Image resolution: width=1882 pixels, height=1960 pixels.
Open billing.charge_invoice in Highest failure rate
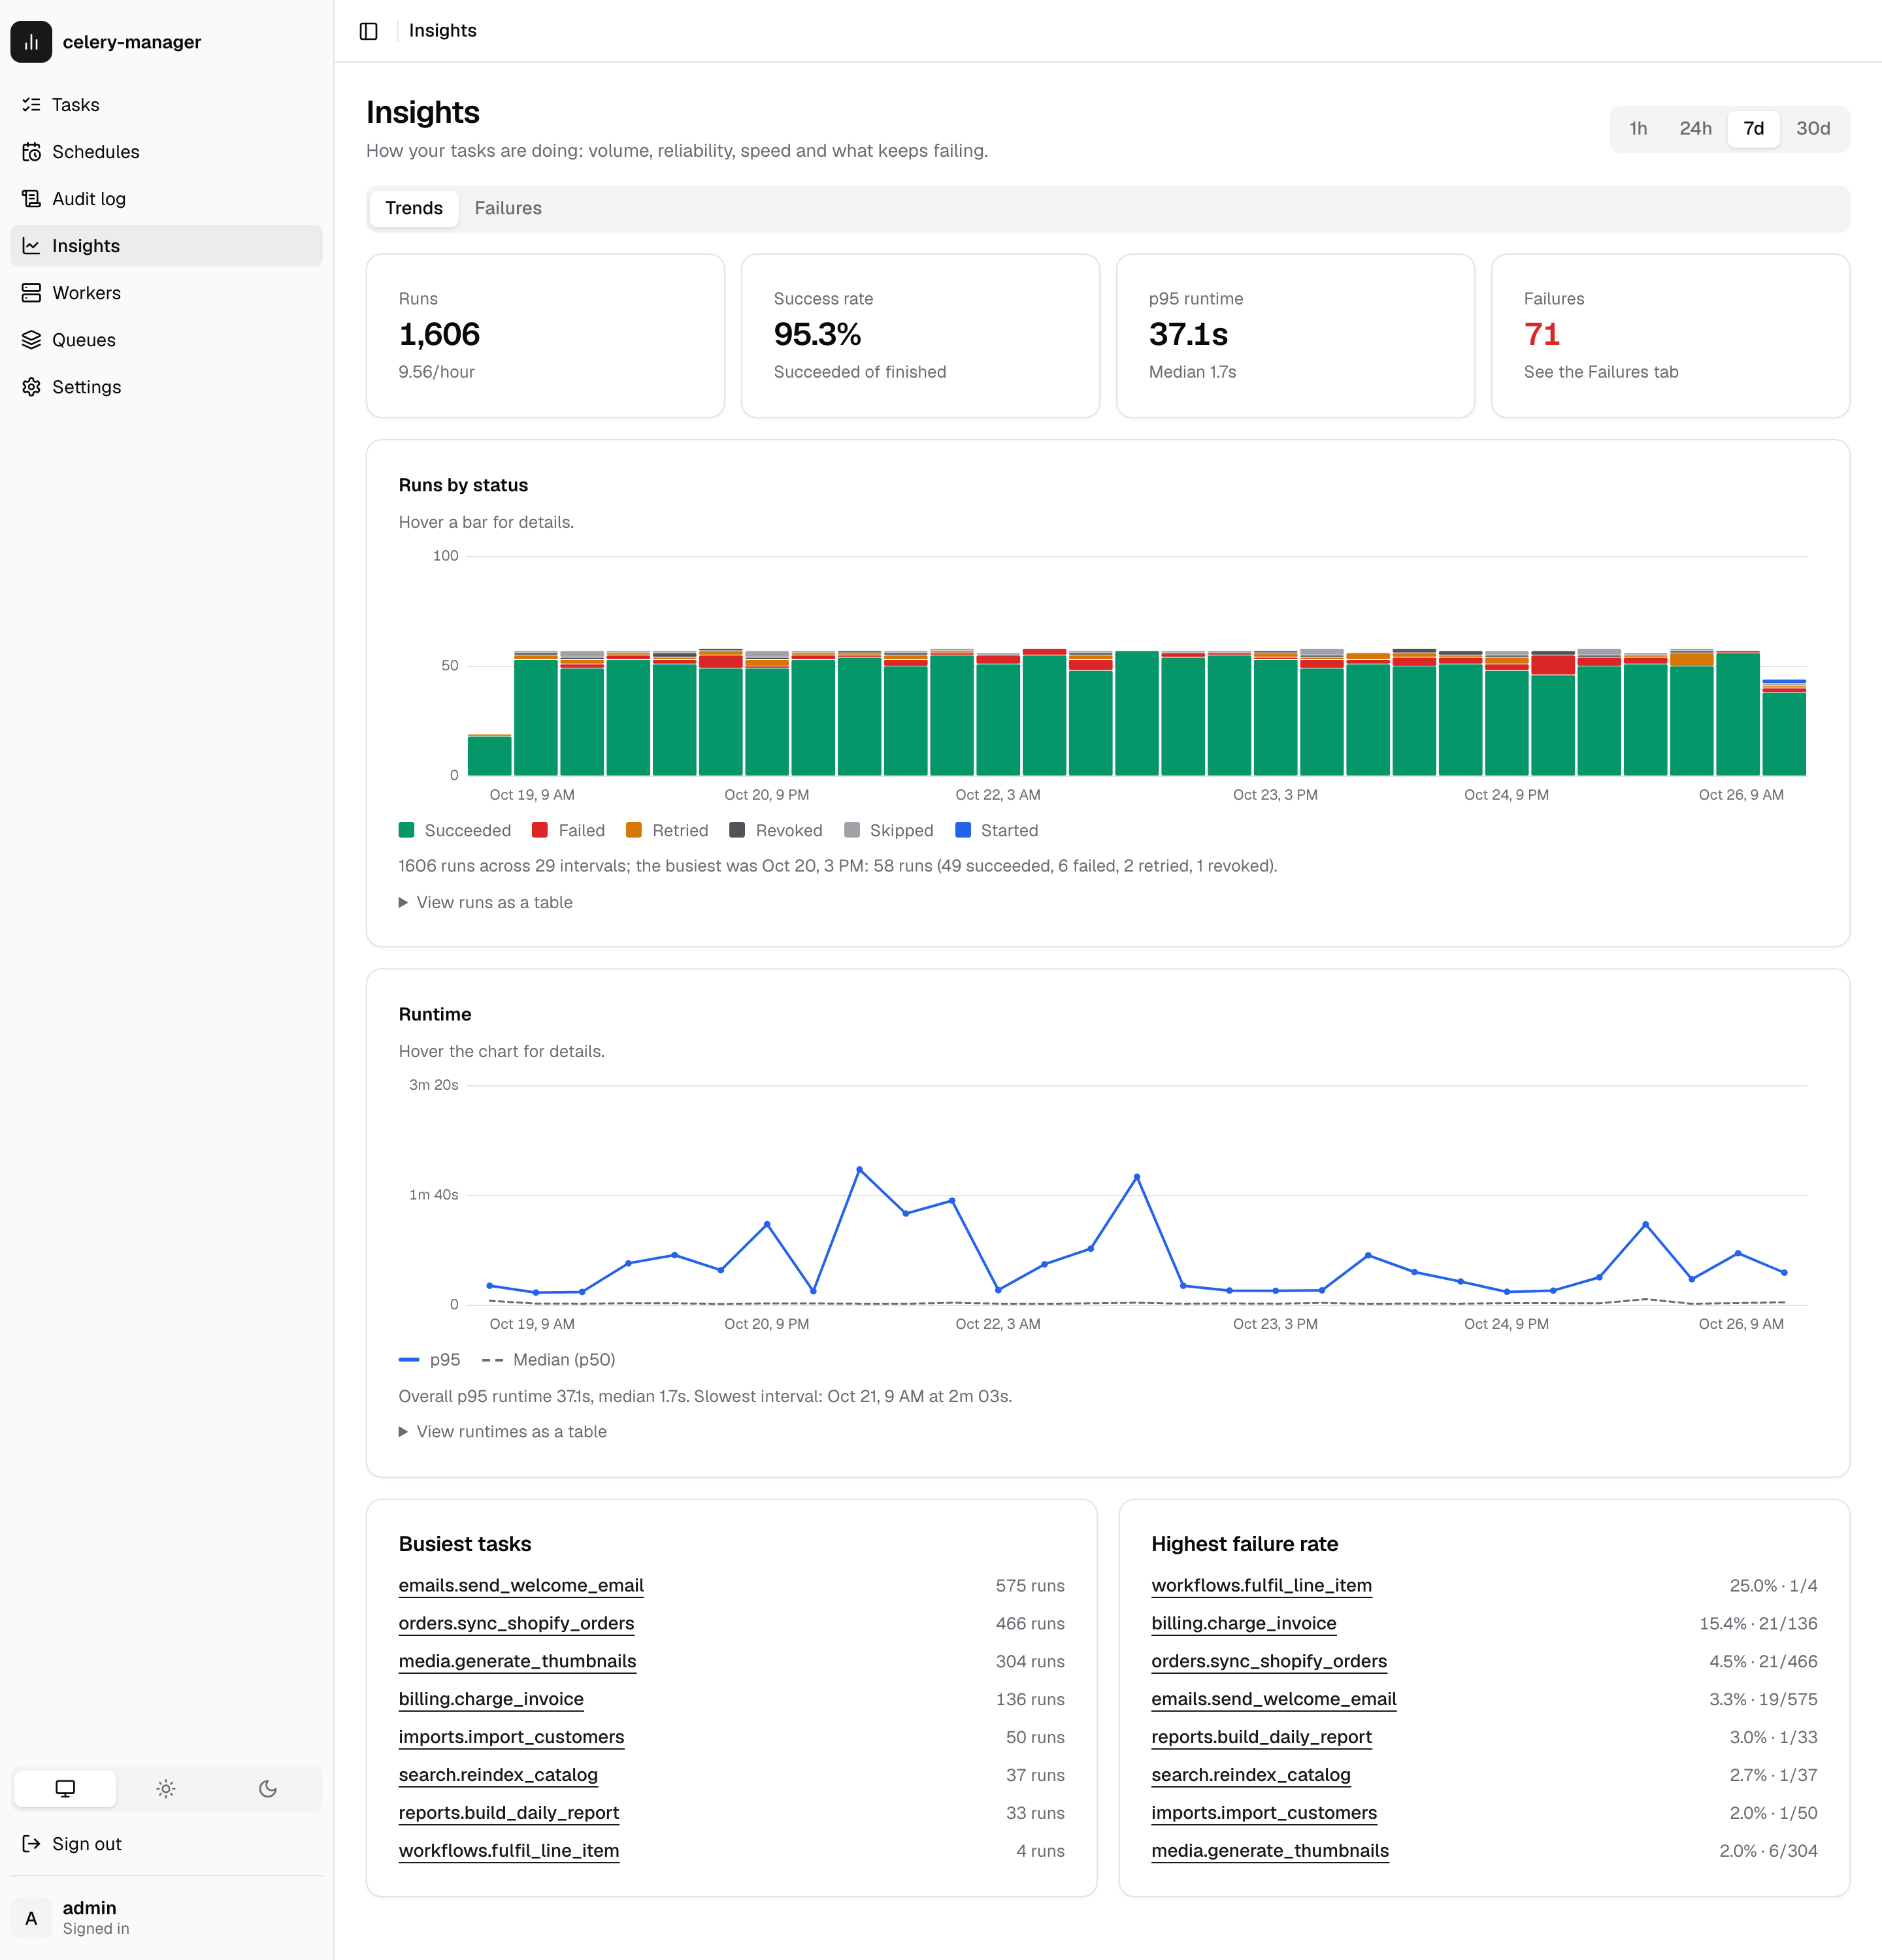[x=1243, y=1624]
